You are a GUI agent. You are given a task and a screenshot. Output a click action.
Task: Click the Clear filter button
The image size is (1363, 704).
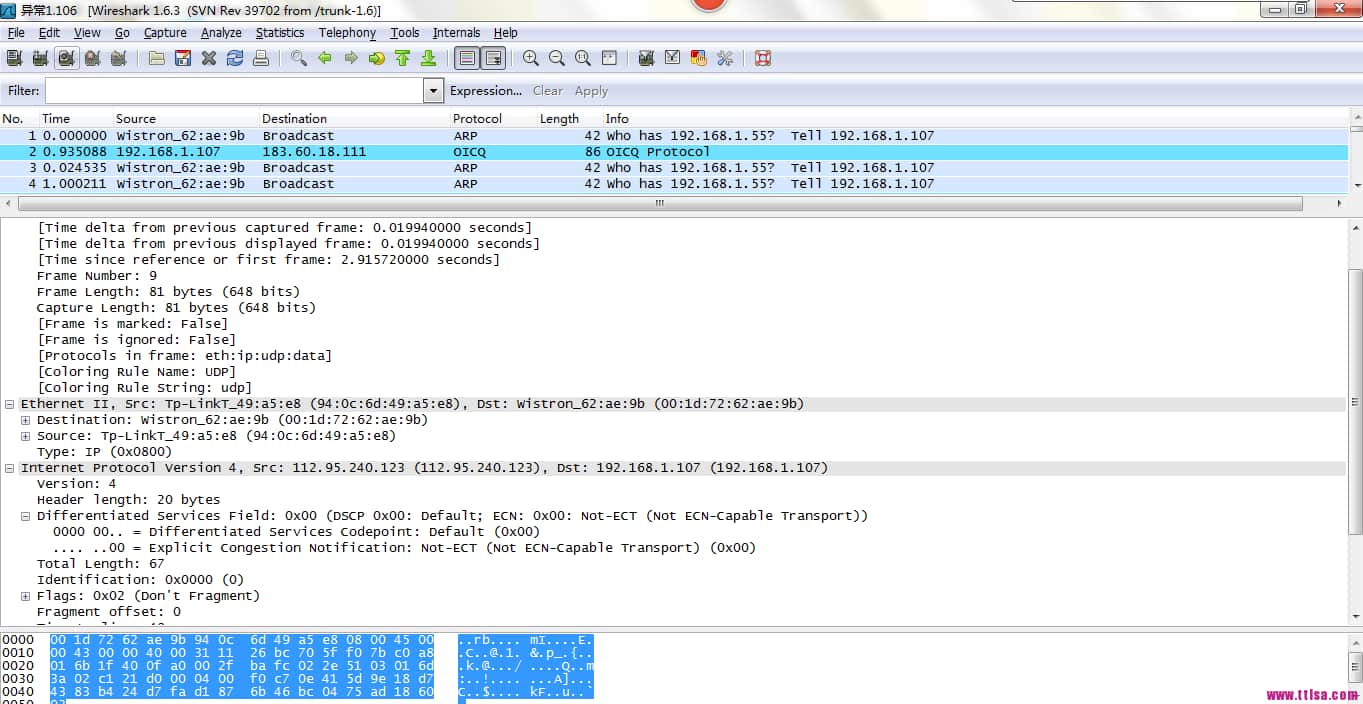547,91
